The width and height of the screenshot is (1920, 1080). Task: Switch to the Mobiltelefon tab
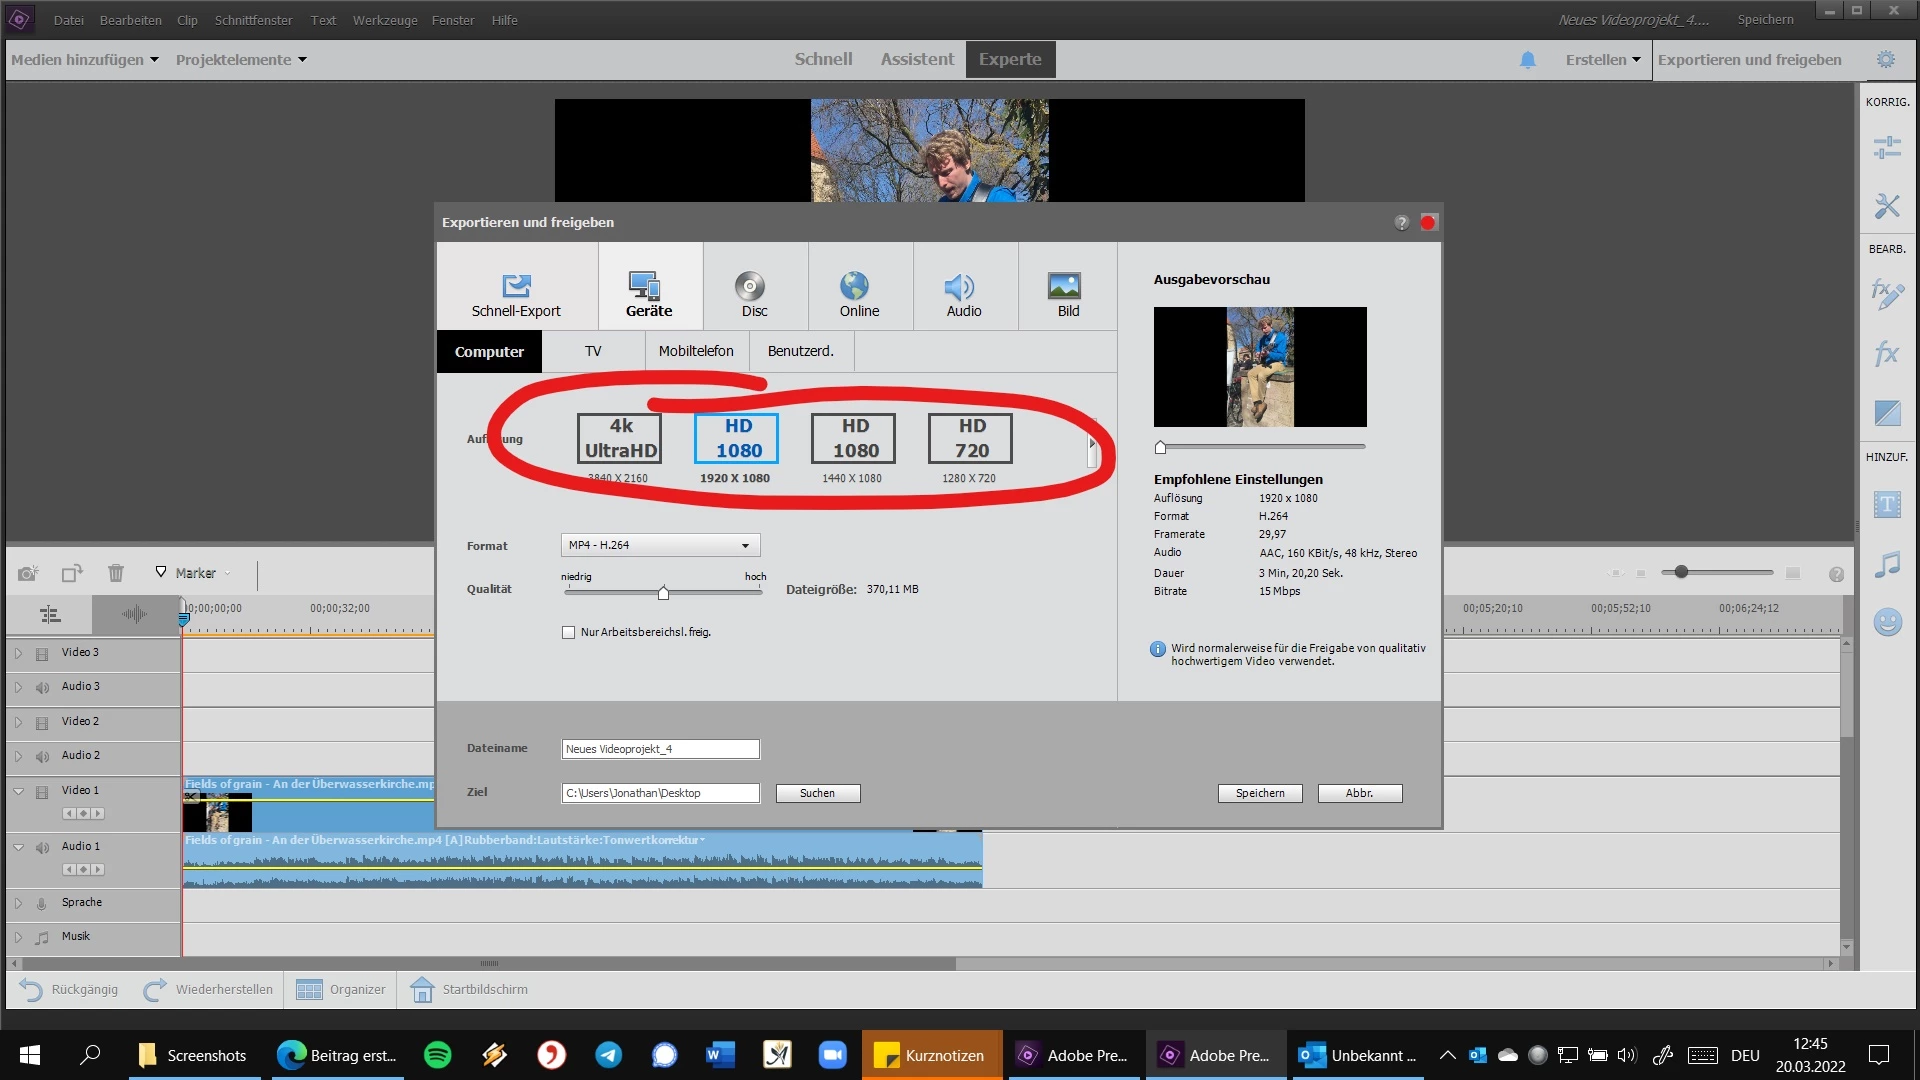[696, 352]
